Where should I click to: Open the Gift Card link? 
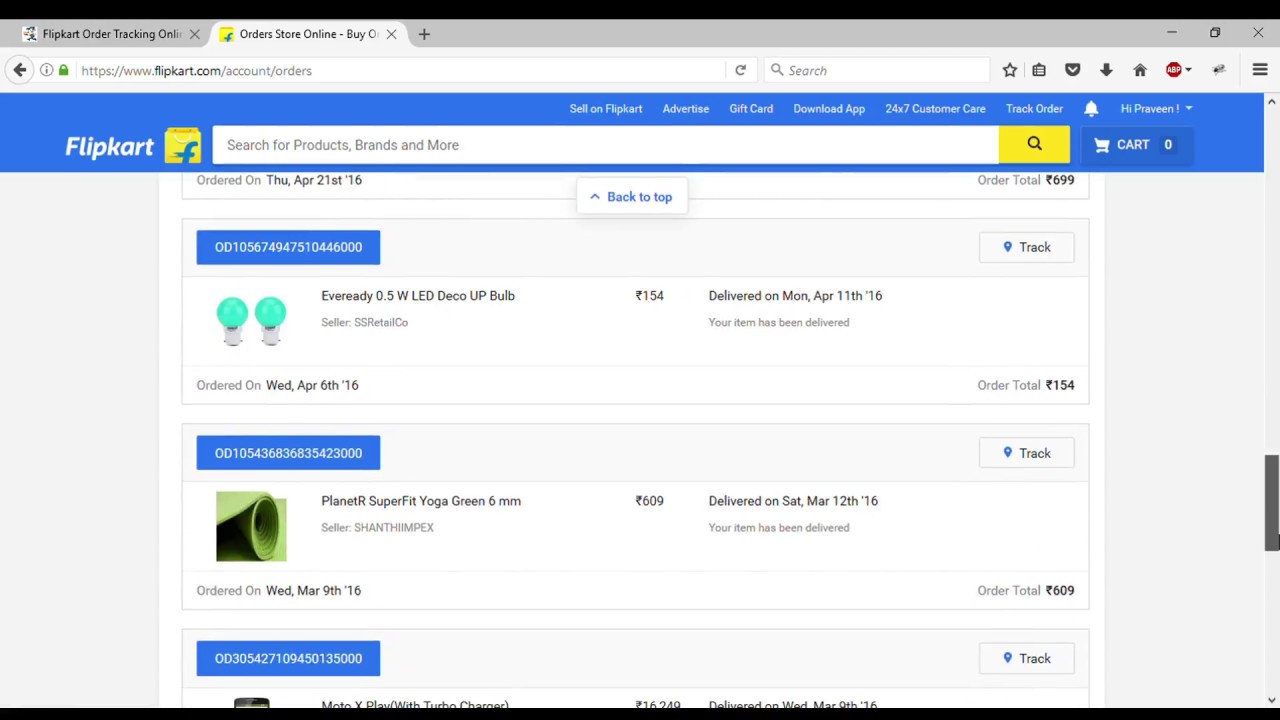(751, 108)
